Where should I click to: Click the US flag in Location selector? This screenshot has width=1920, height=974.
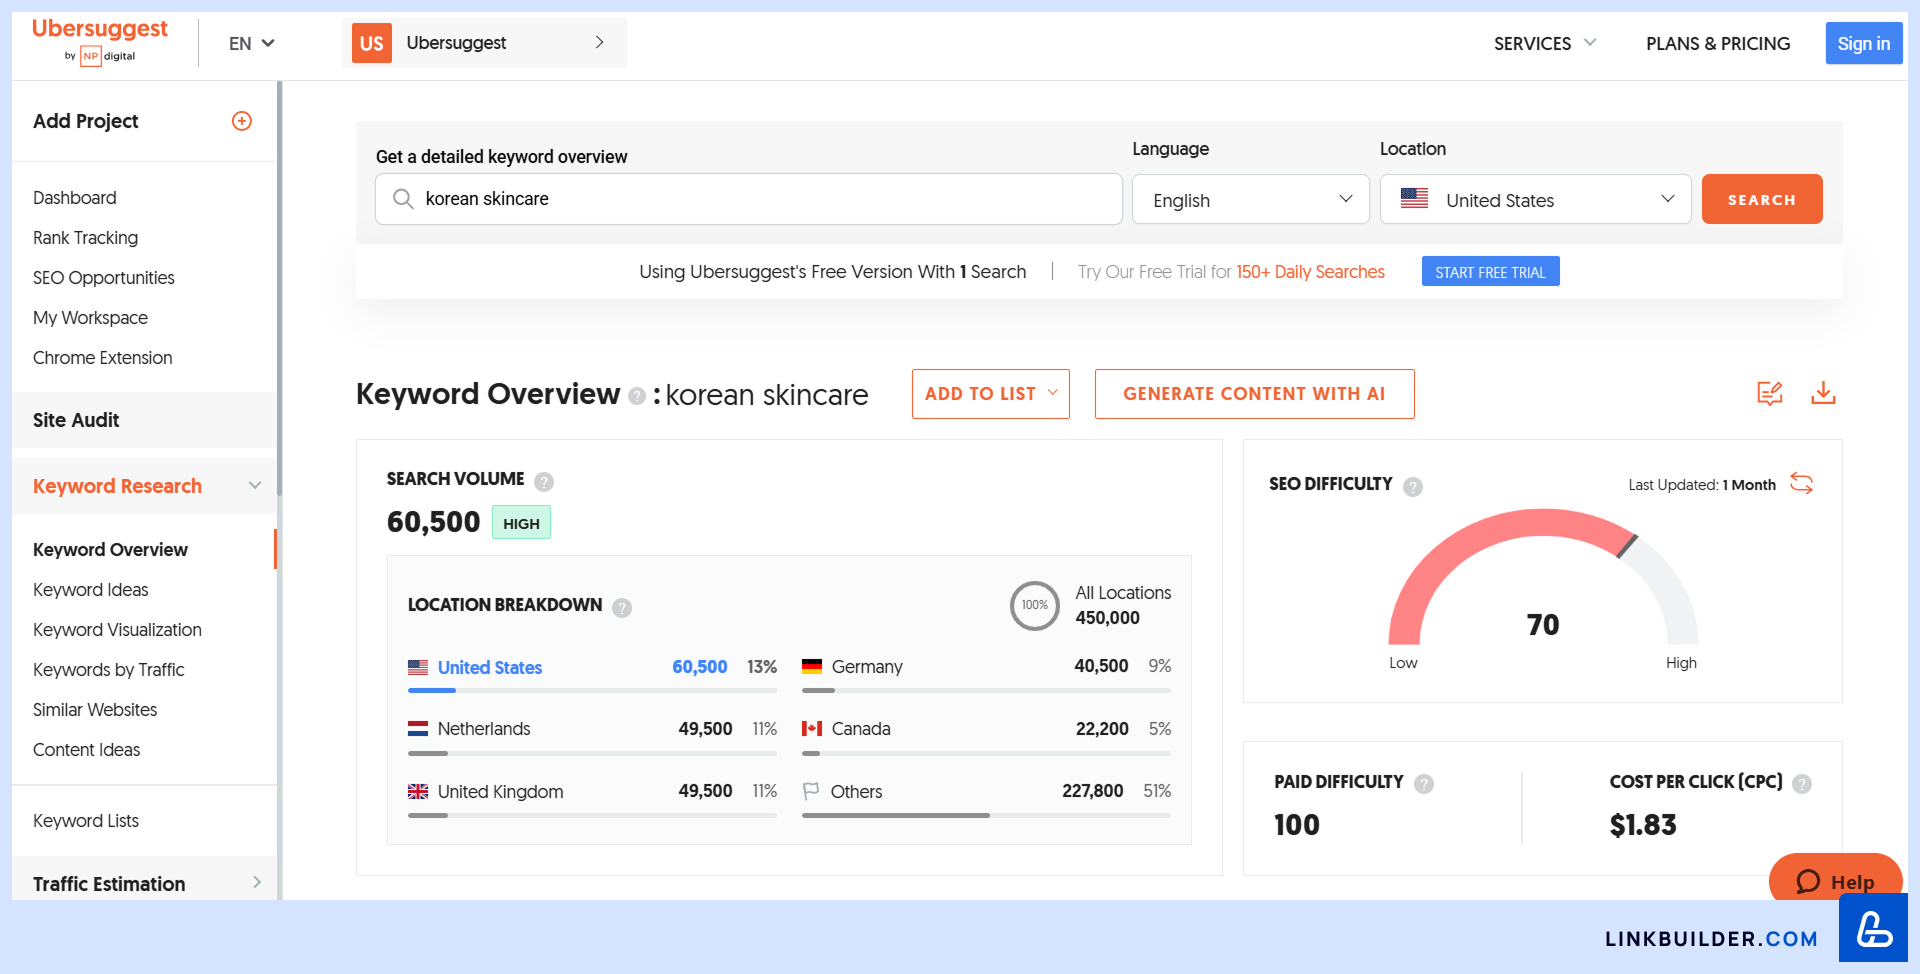(1414, 199)
